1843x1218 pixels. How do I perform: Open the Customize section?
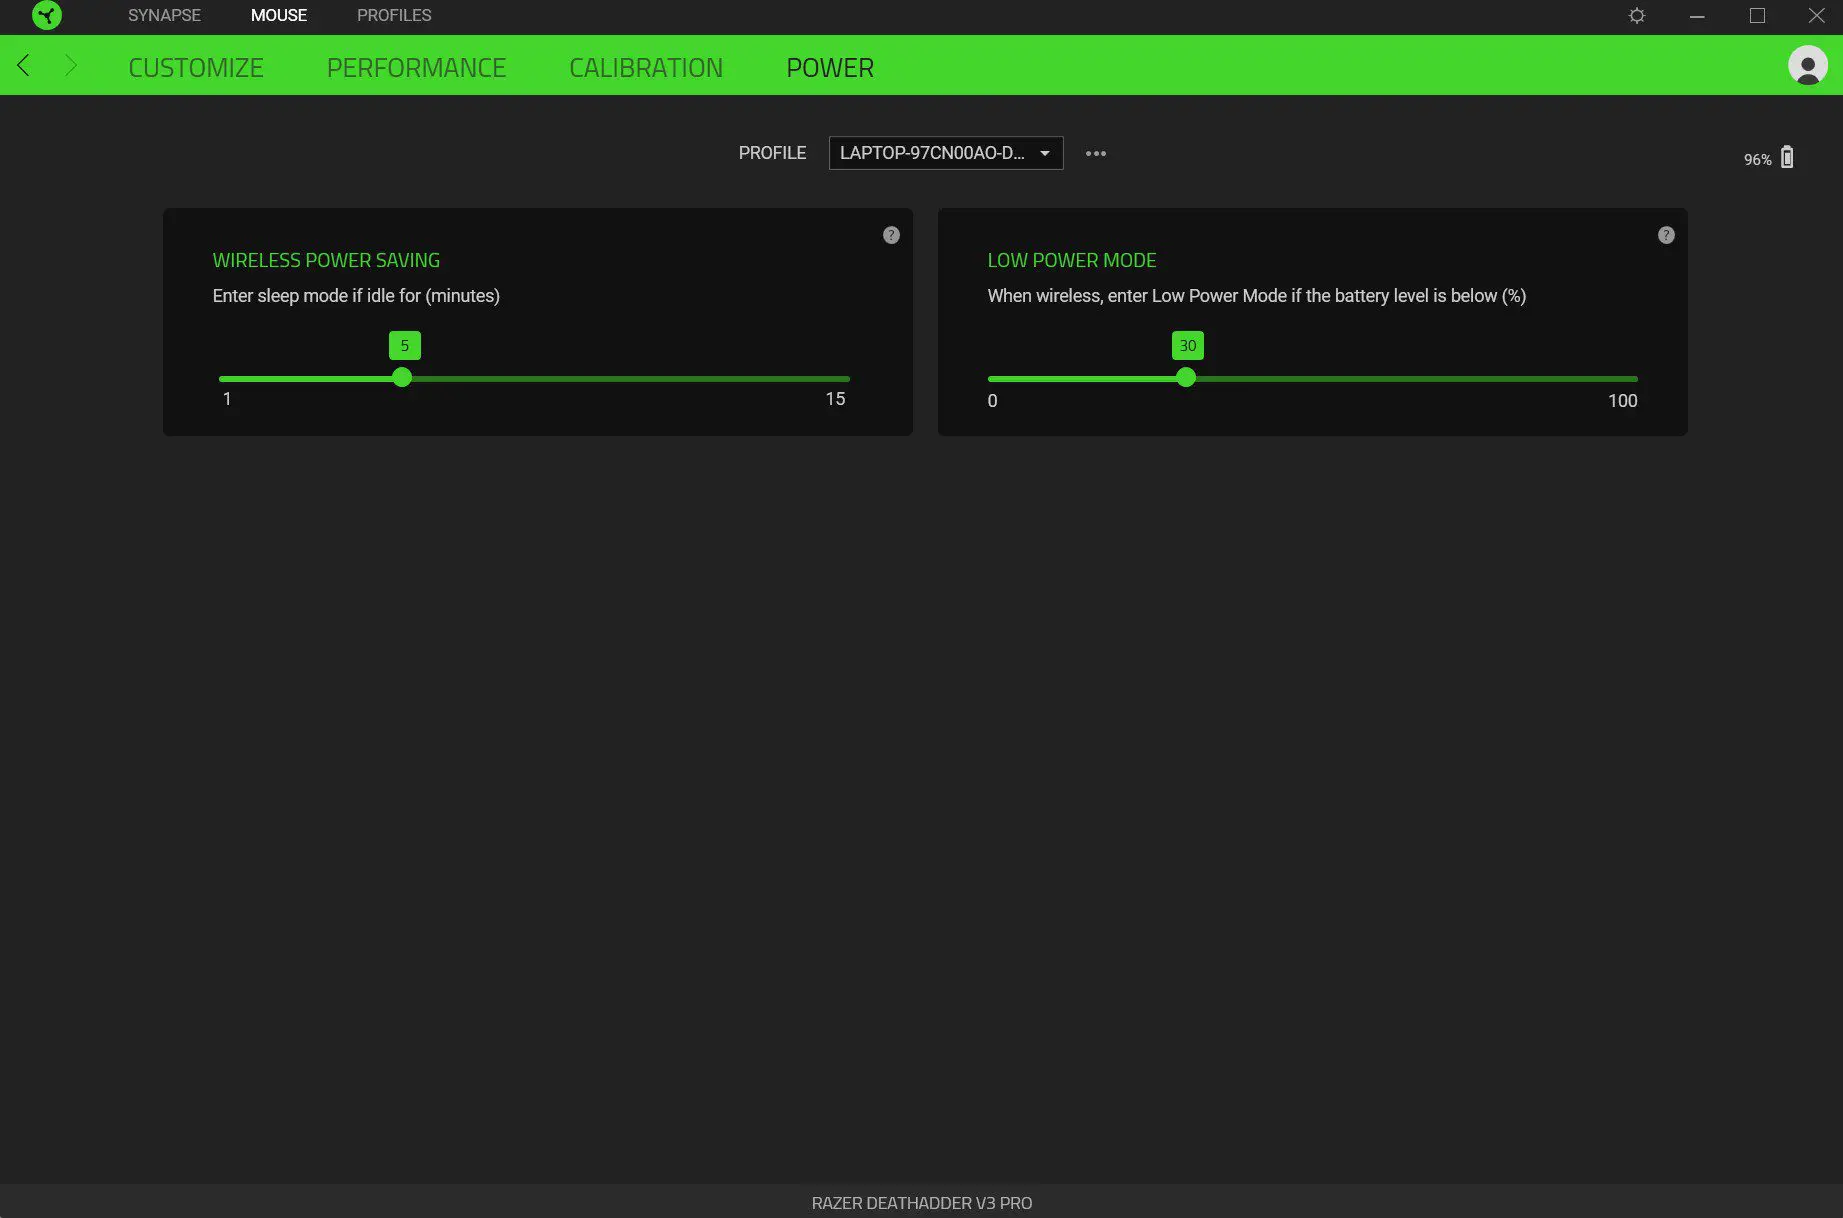click(196, 67)
